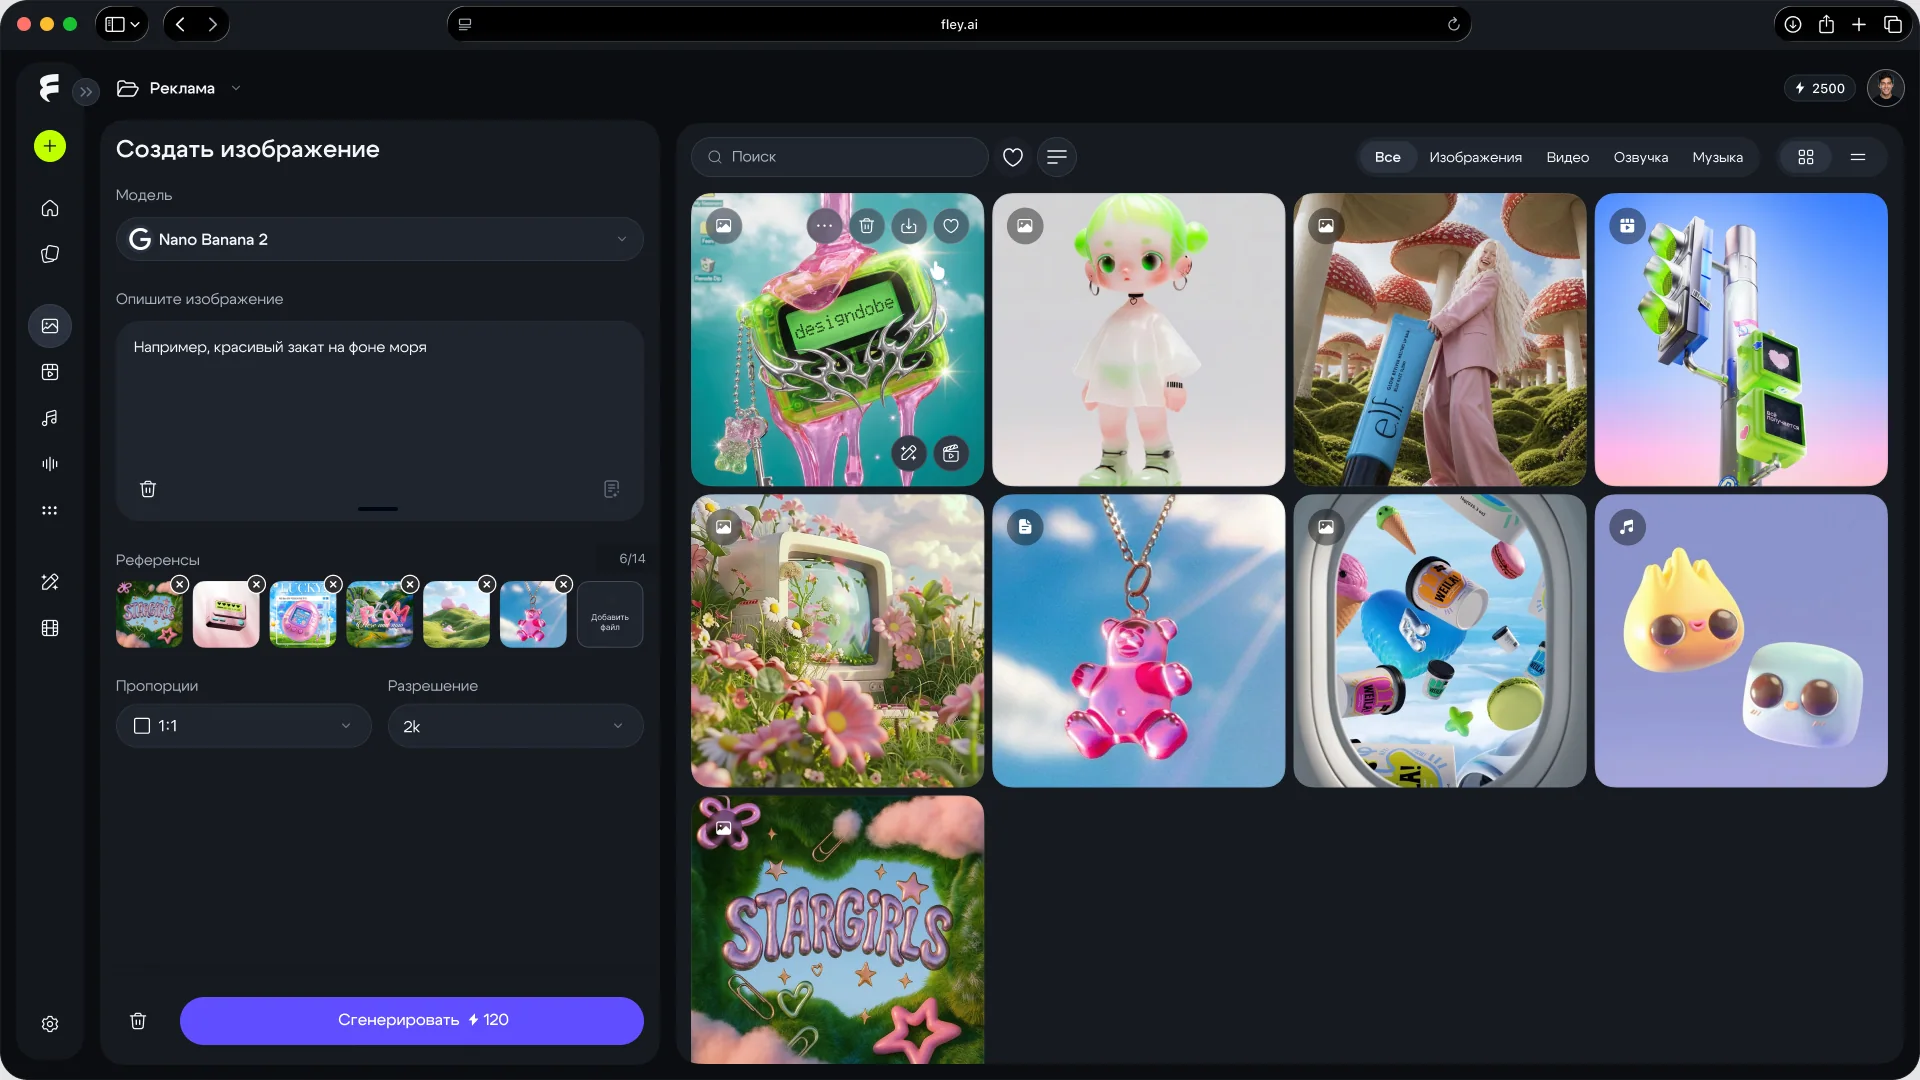Download the designdobe image via download icon

click(x=909, y=226)
